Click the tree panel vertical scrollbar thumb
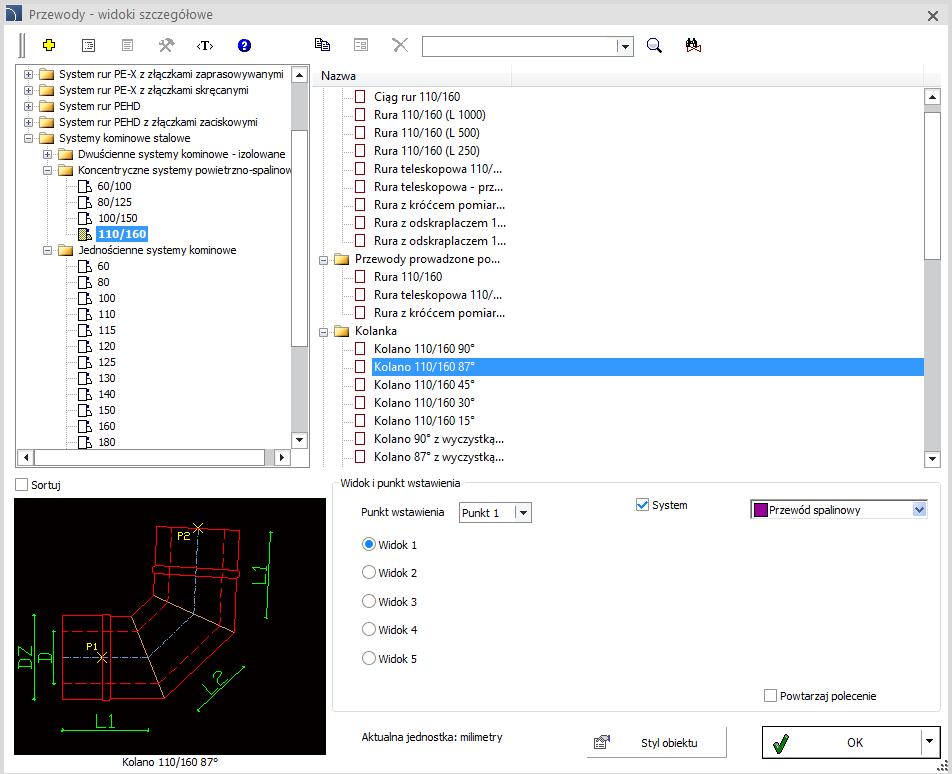This screenshot has height=774, width=952. 299,238
